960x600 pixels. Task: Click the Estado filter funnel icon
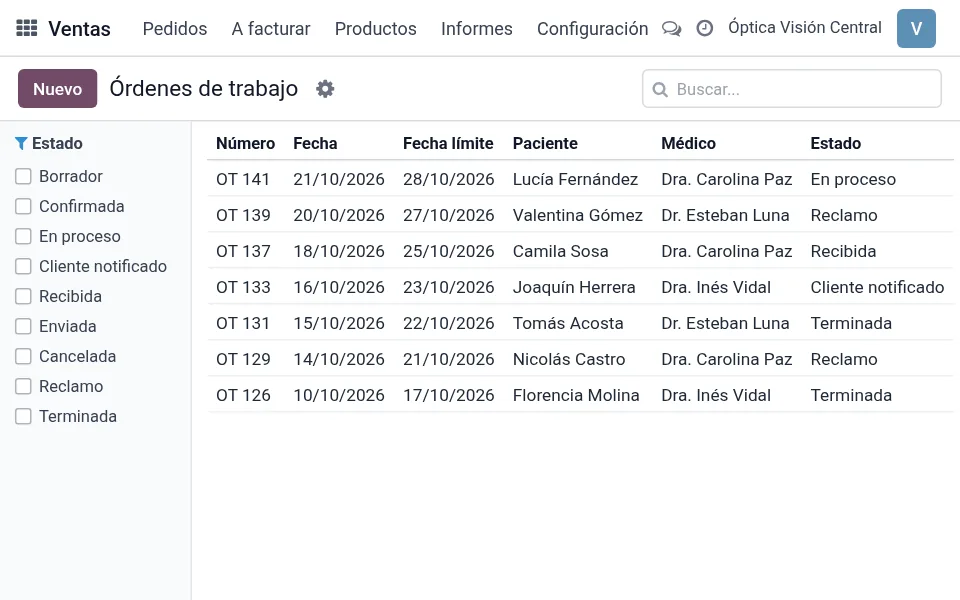pyautogui.click(x=21, y=143)
